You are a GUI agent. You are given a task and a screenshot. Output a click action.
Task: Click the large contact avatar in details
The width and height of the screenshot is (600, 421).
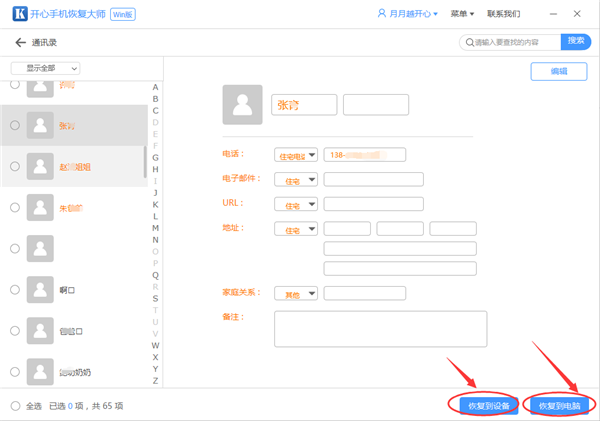point(243,105)
